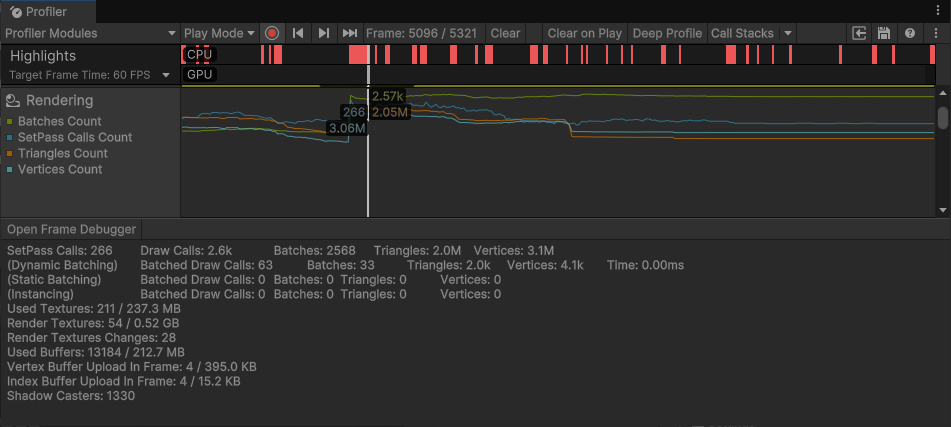Click the Clear button
Viewport: 951px width, 427px height.
(505, 33)
